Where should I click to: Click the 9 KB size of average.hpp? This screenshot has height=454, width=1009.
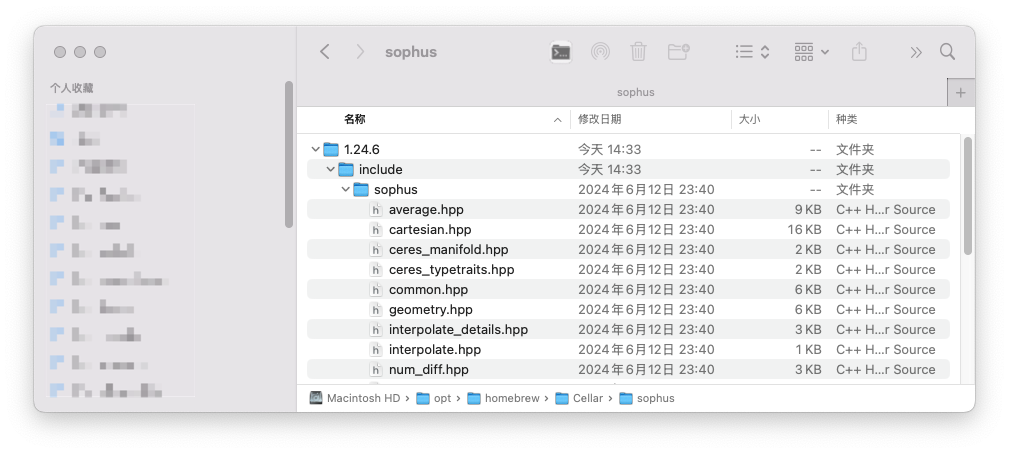click(x=808, y=210)
